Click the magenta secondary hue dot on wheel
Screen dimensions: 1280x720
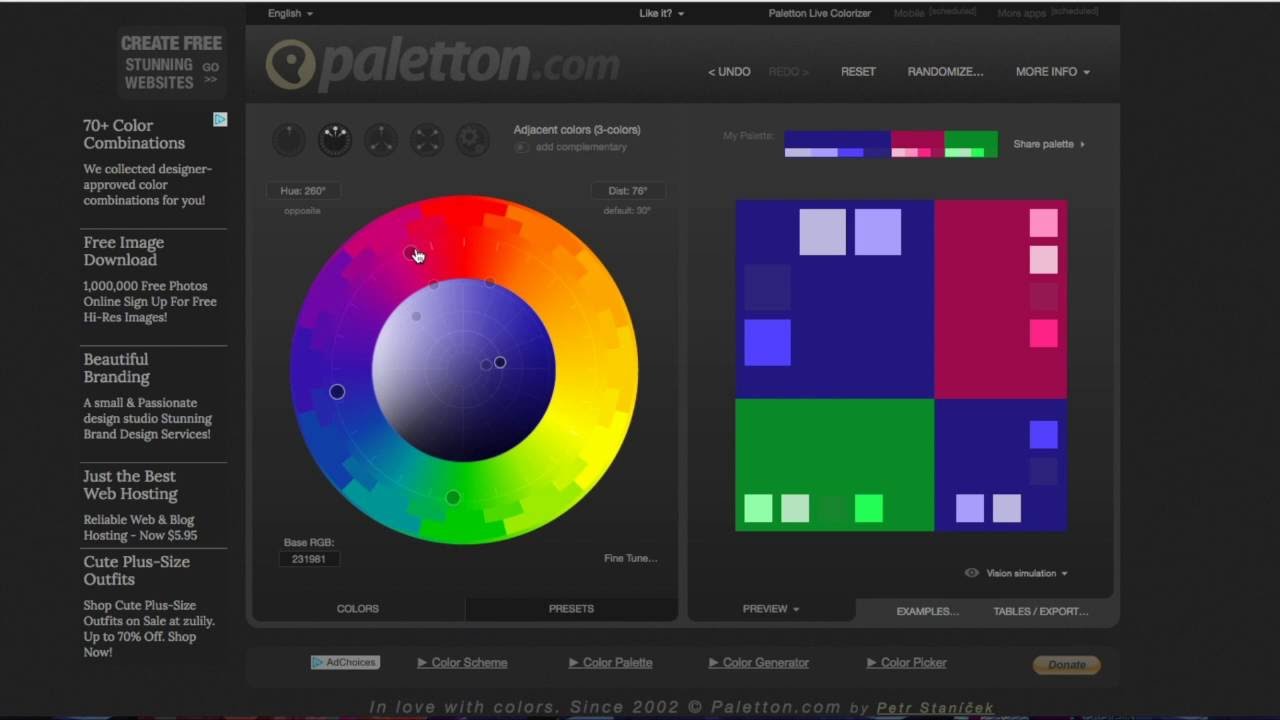pos(410,254)
